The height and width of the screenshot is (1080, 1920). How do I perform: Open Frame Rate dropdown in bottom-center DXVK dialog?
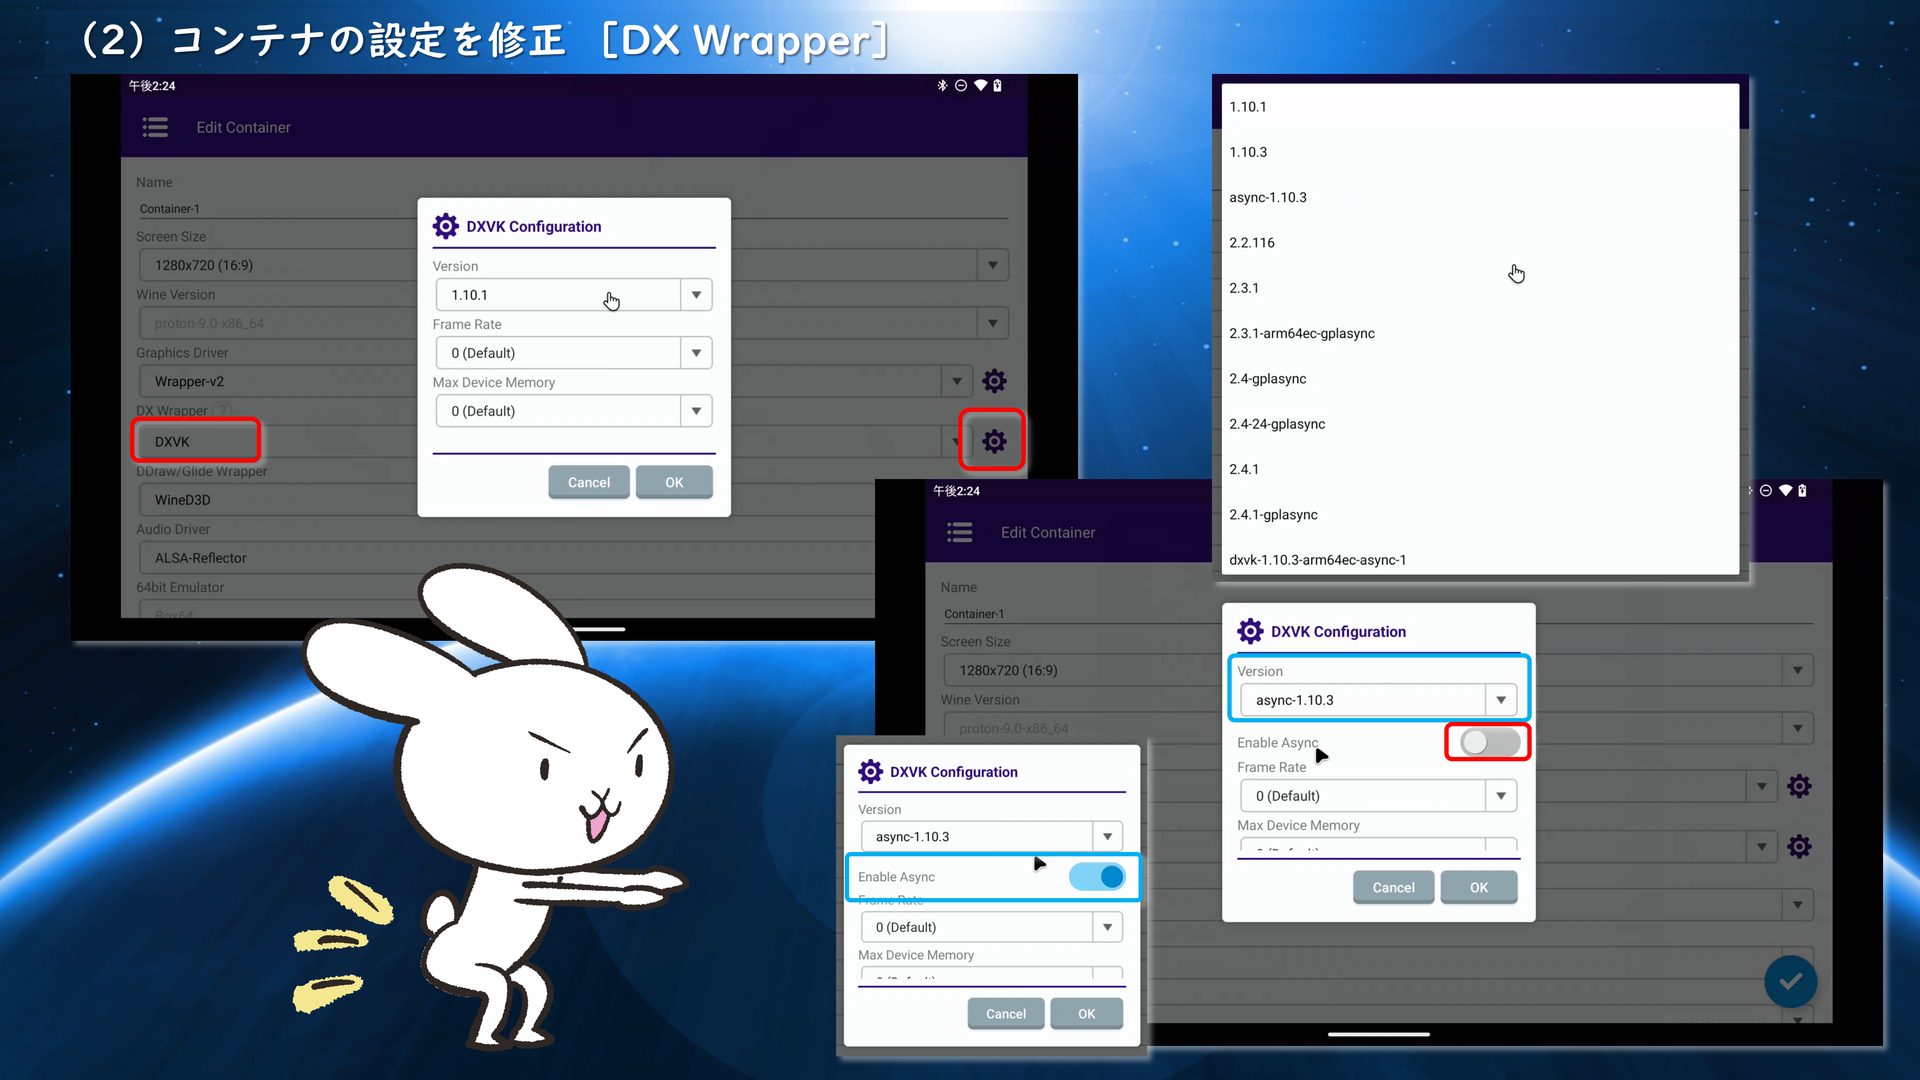pos(992,927)
